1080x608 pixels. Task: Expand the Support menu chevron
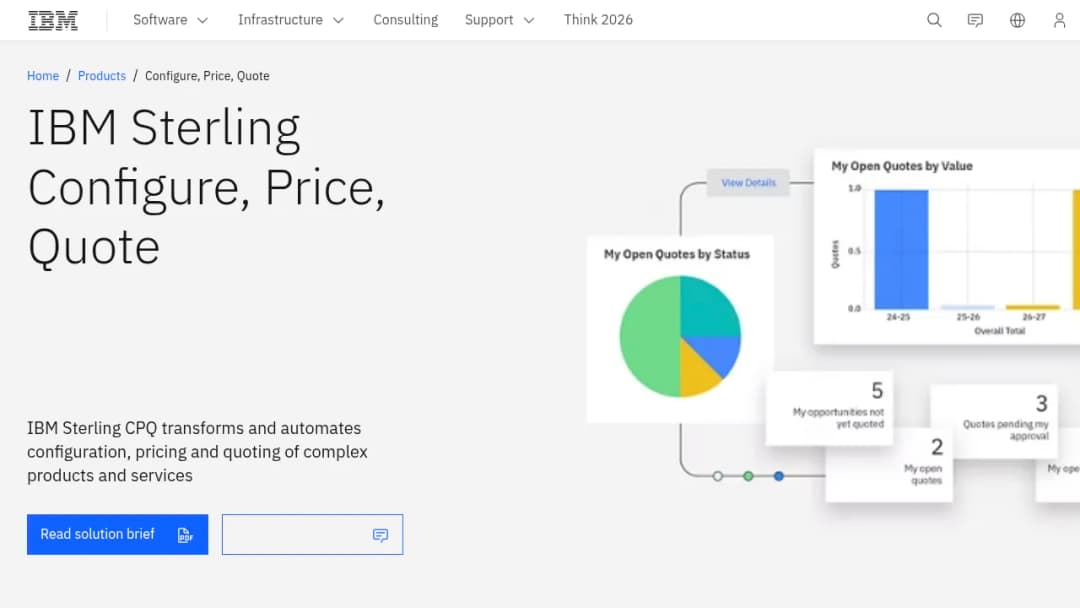click(529, 21)
